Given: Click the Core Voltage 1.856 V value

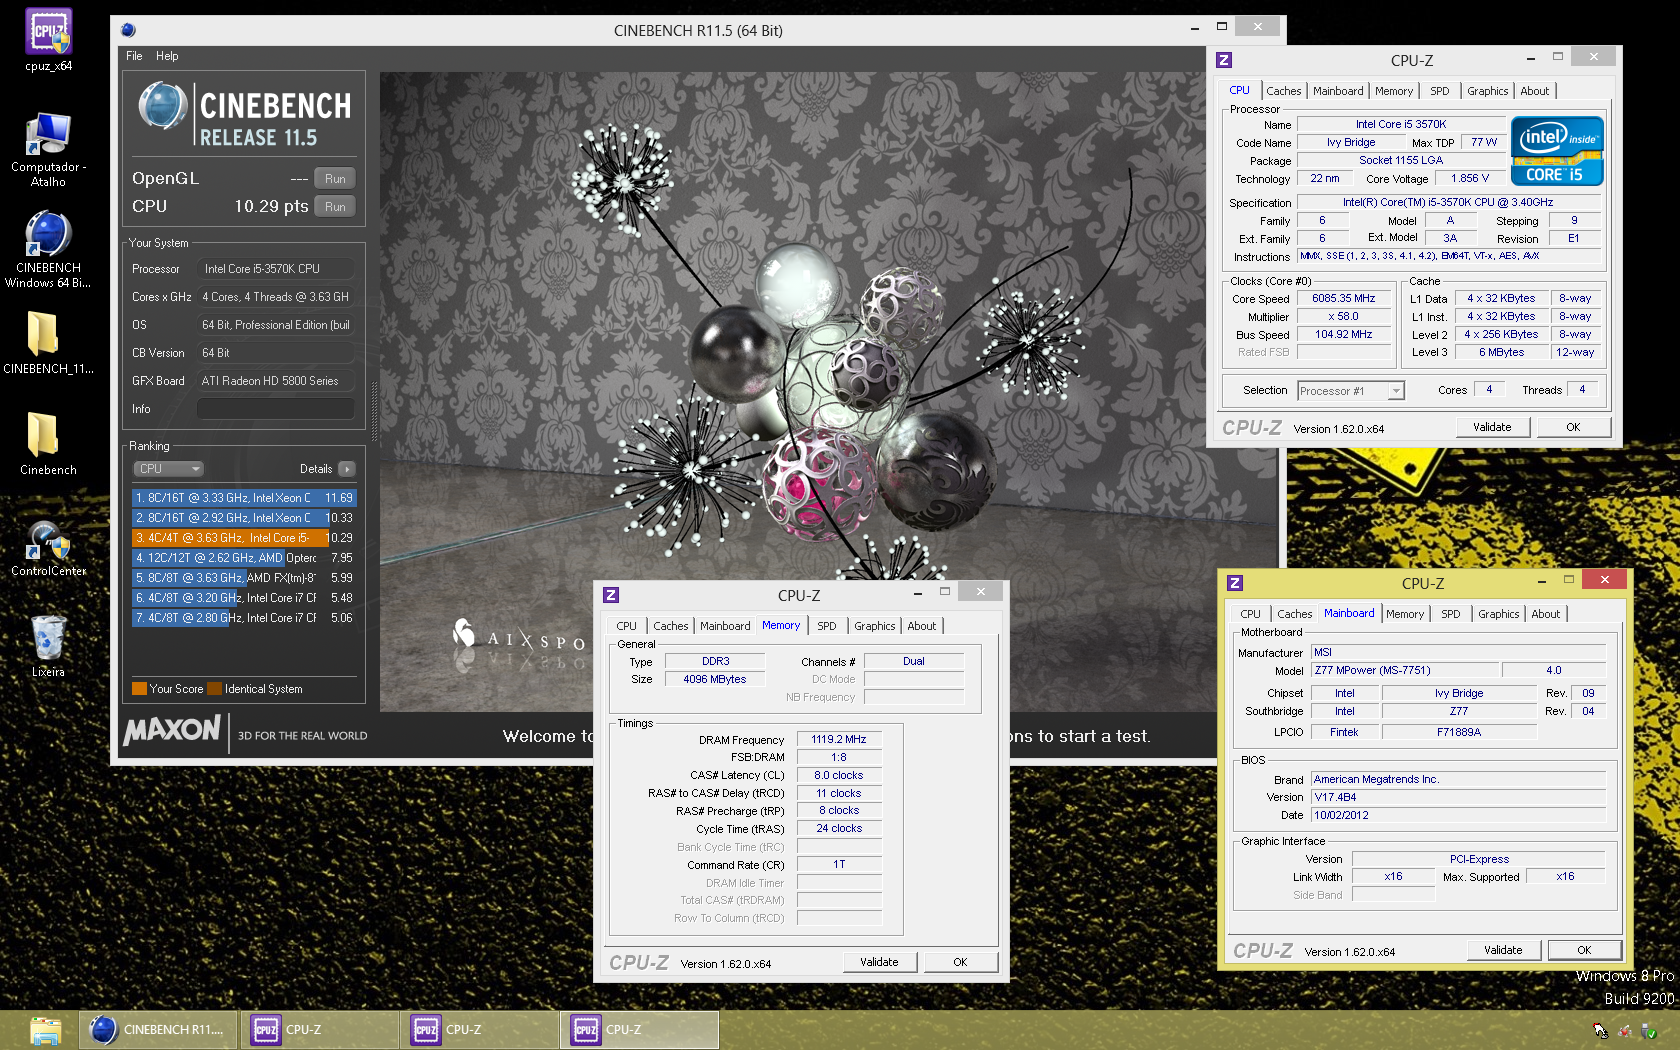Looking at the screenshot, I should coord(1470,179).
